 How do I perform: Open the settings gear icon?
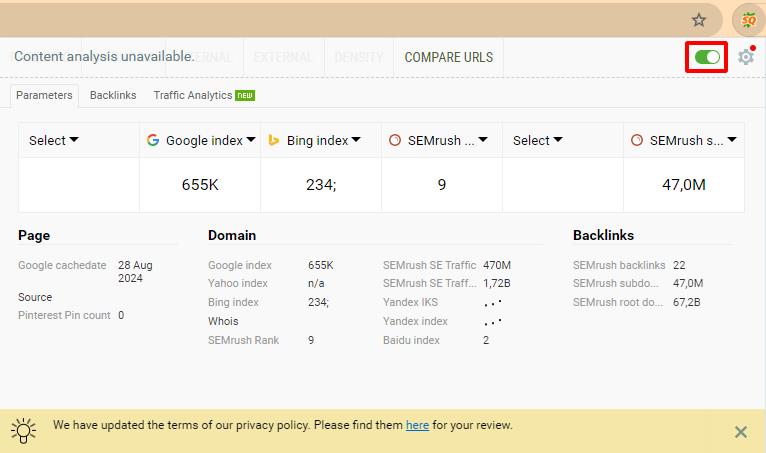(x=745, y=58)
